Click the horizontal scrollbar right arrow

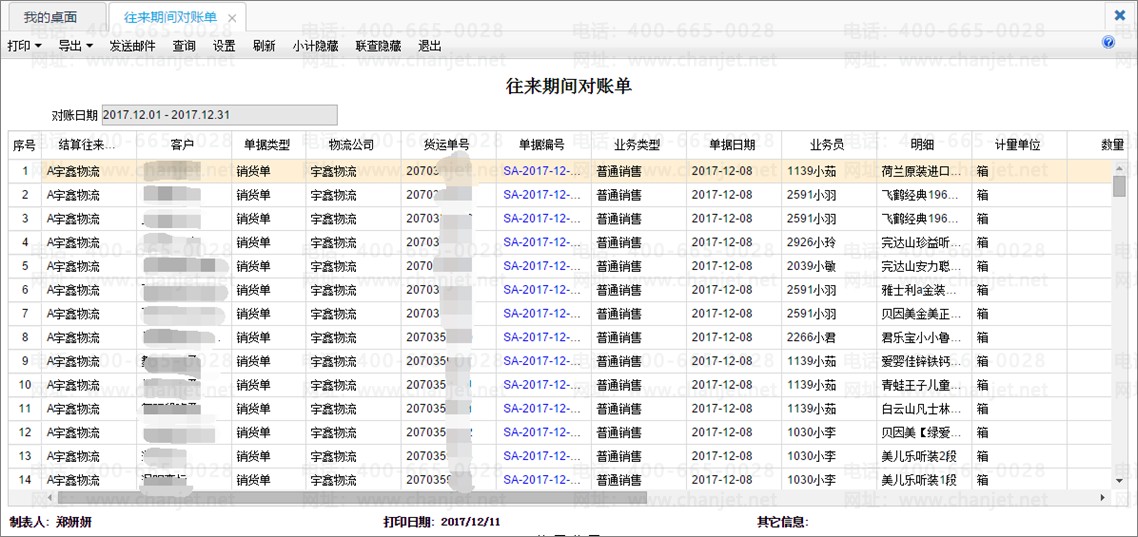click(1103, 498)
